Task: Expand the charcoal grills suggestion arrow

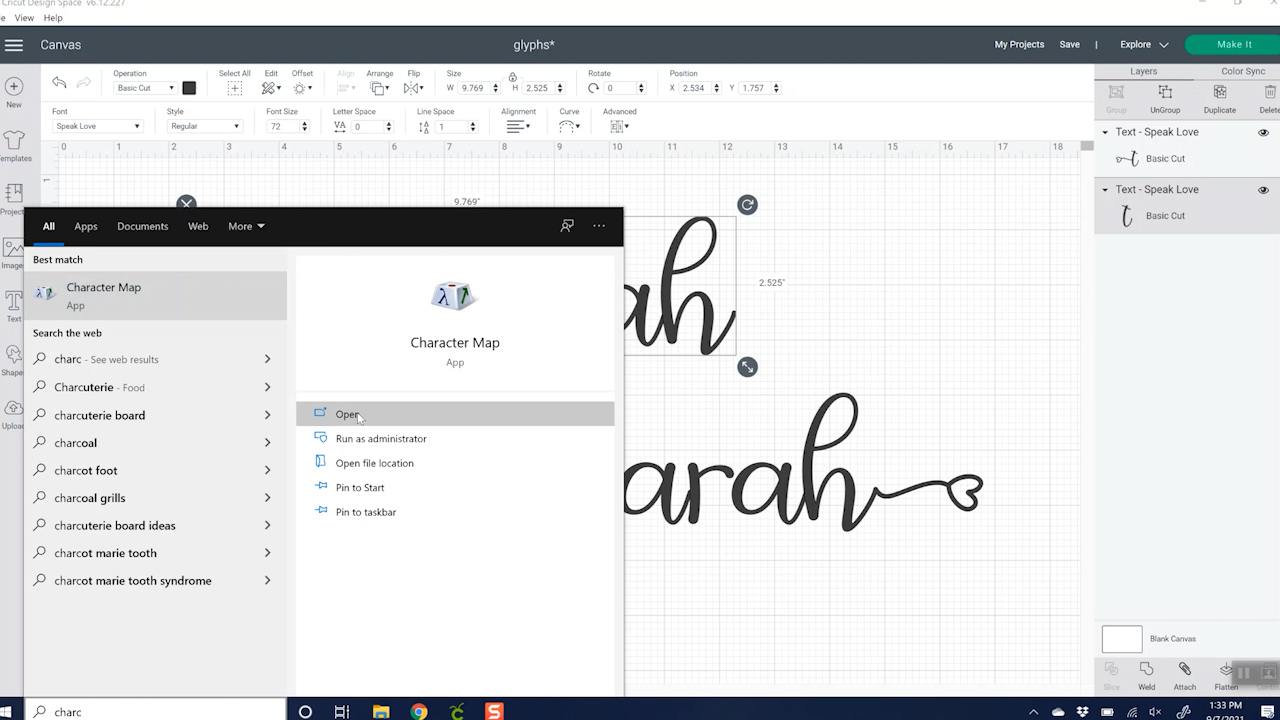Action: pyautogui.click(x=268, y=498)
